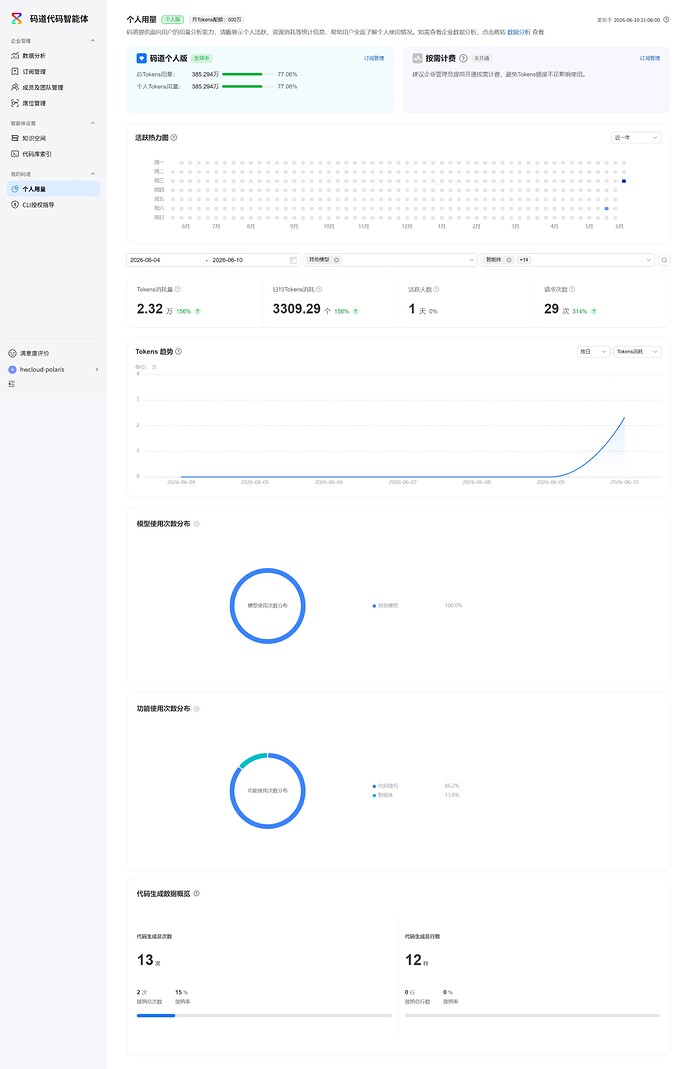Open CLI授权指导 page
690x1069 pixels.
click(x=53, y=205)
